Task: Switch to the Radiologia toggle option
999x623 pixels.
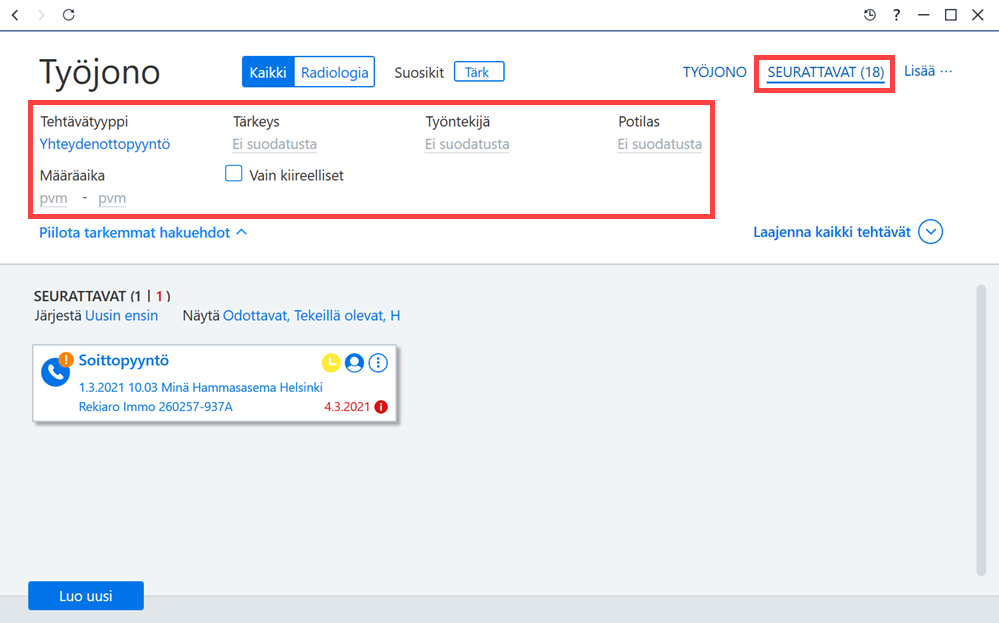Action: pos(334,72)
